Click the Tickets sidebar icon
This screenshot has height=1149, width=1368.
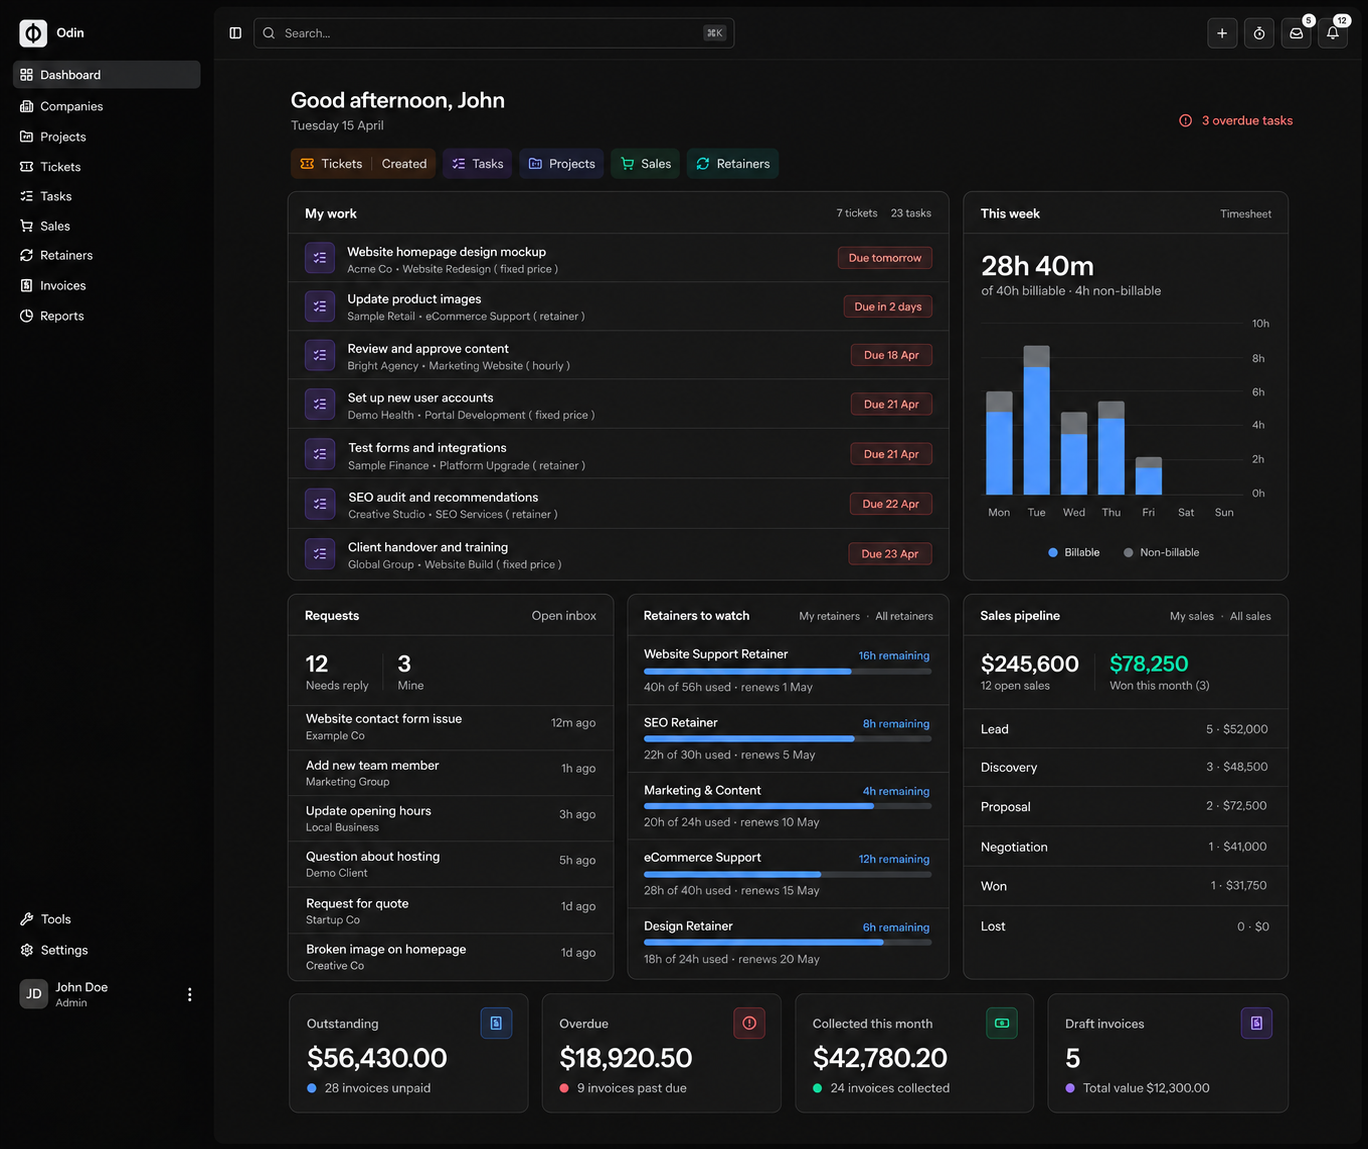pos(27,166)
